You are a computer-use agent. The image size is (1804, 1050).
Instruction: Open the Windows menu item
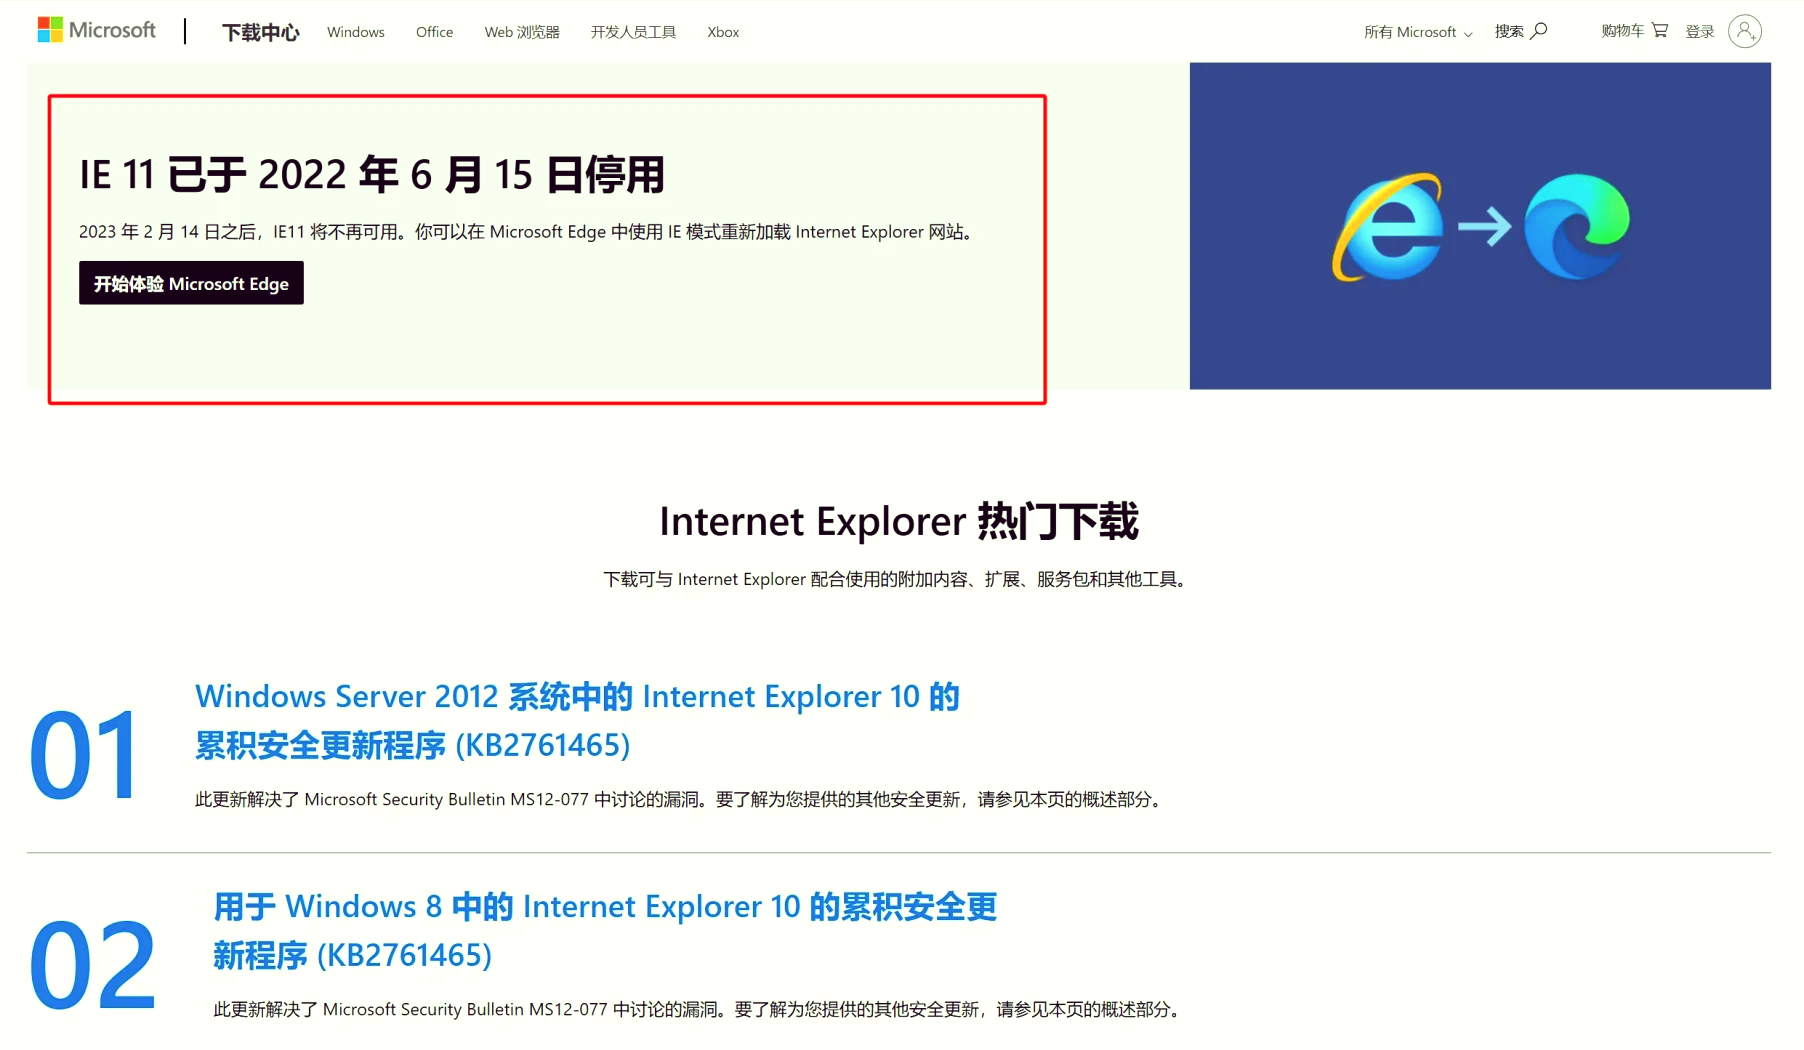tap(355, 32)
